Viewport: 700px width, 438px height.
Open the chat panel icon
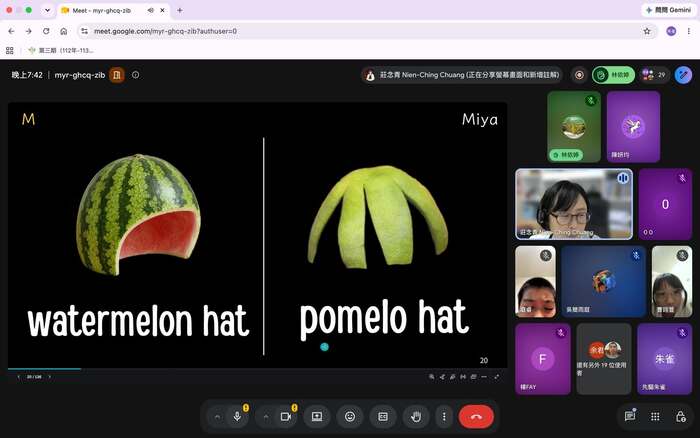630,416
